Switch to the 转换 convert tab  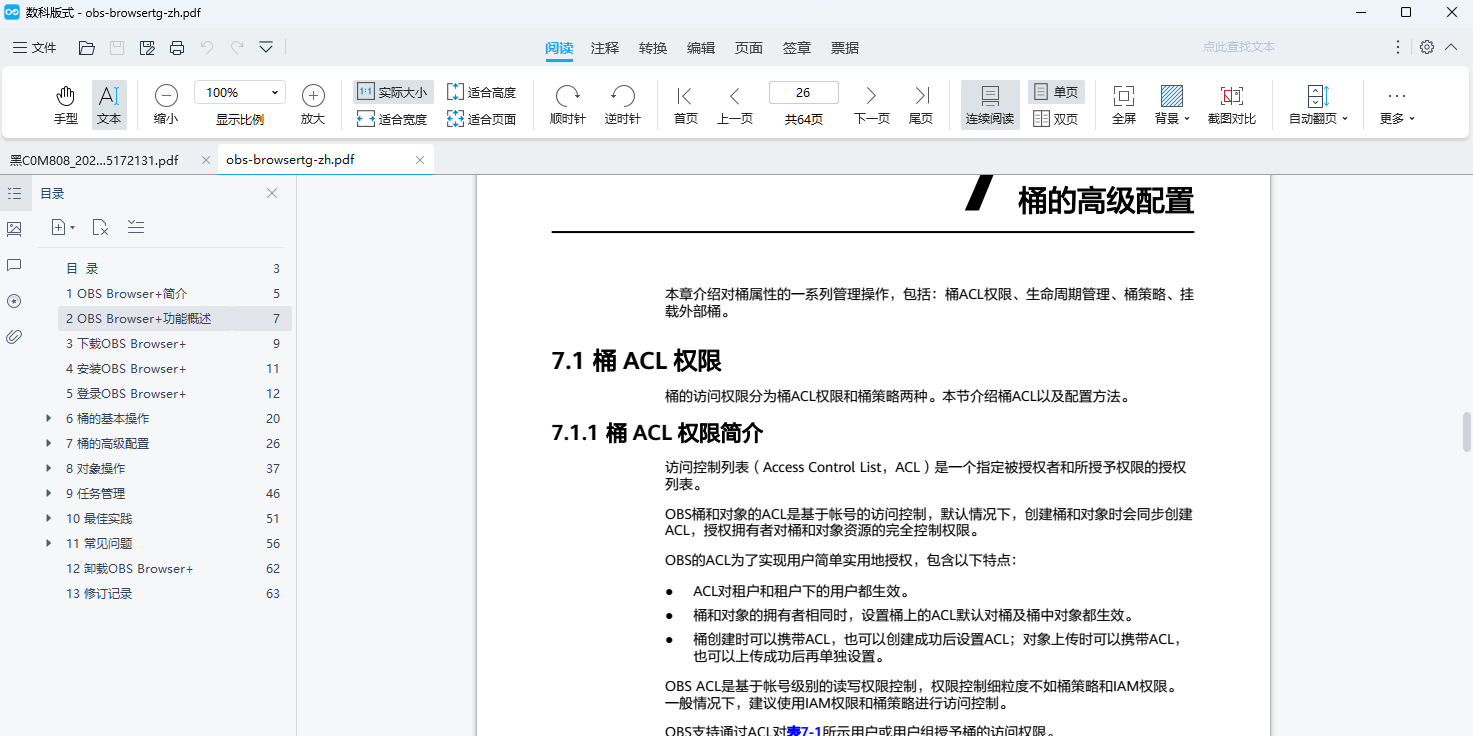(x=653, y=48)
